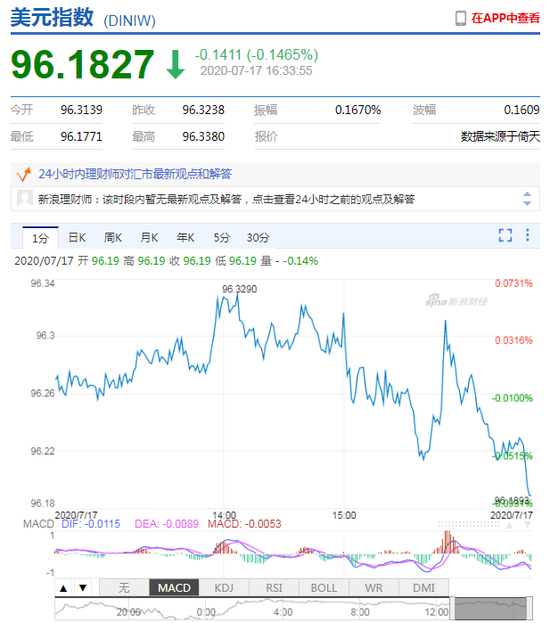Click the 美元指数 title
The image size is (550, 623).
tap(52, 18)
